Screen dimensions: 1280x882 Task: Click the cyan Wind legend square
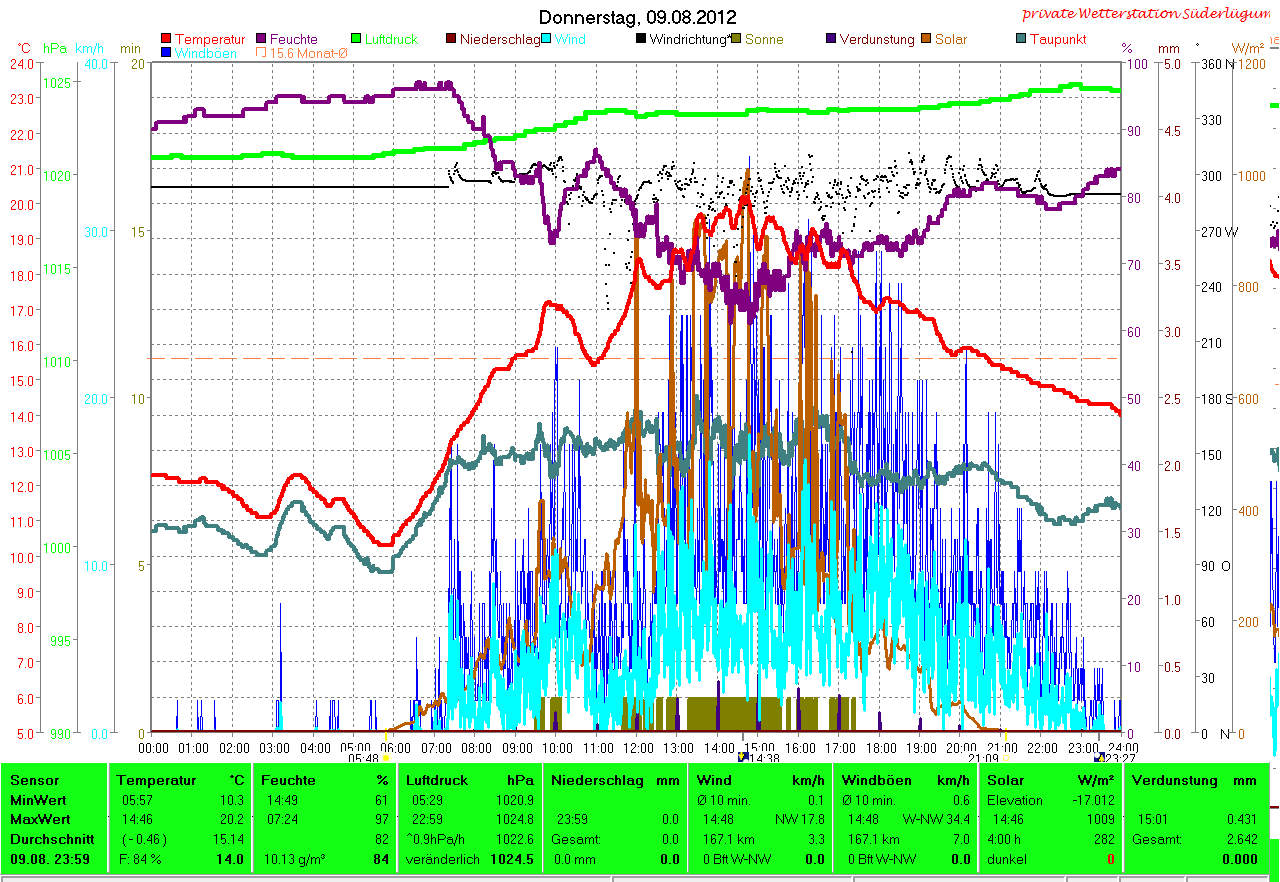point(548,39)
